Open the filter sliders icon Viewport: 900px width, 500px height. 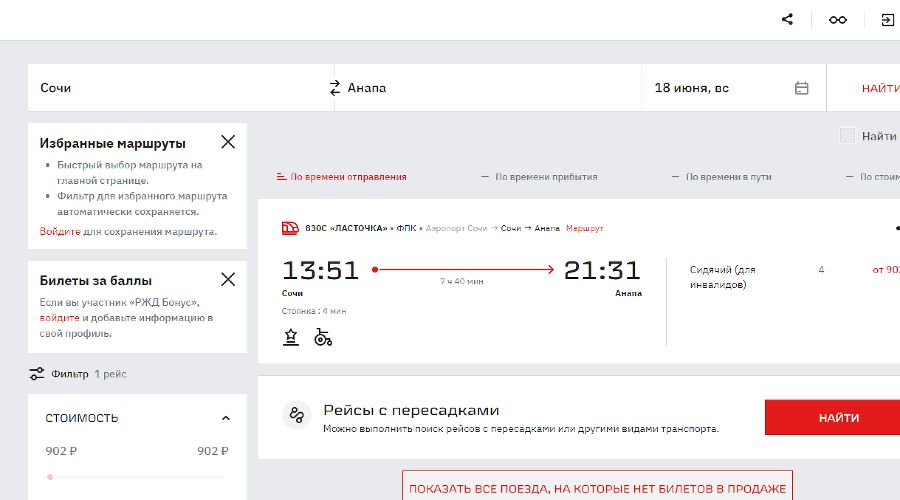(x=37, y=374)
